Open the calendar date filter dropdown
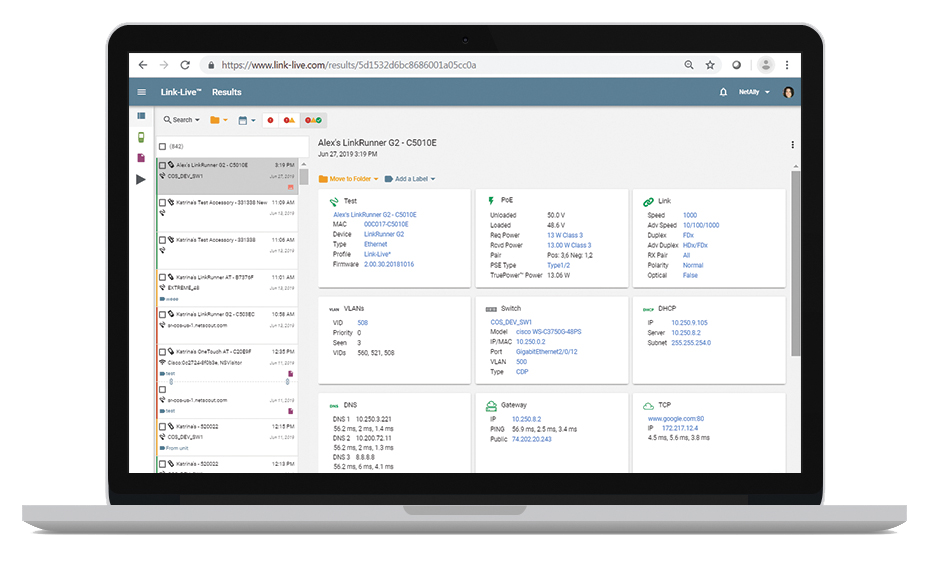Image resolution: width=942 pixels, height=582 pixels. click(246, 120)
